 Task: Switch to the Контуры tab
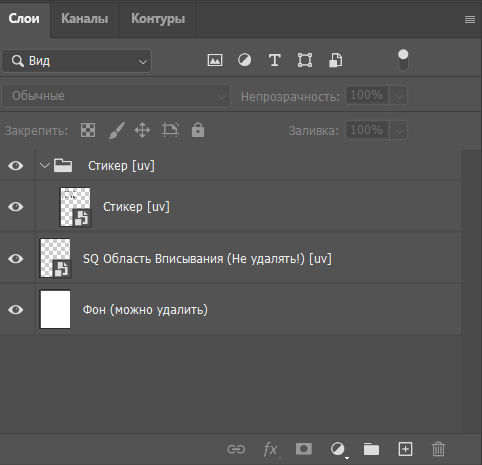coord(158,19)
